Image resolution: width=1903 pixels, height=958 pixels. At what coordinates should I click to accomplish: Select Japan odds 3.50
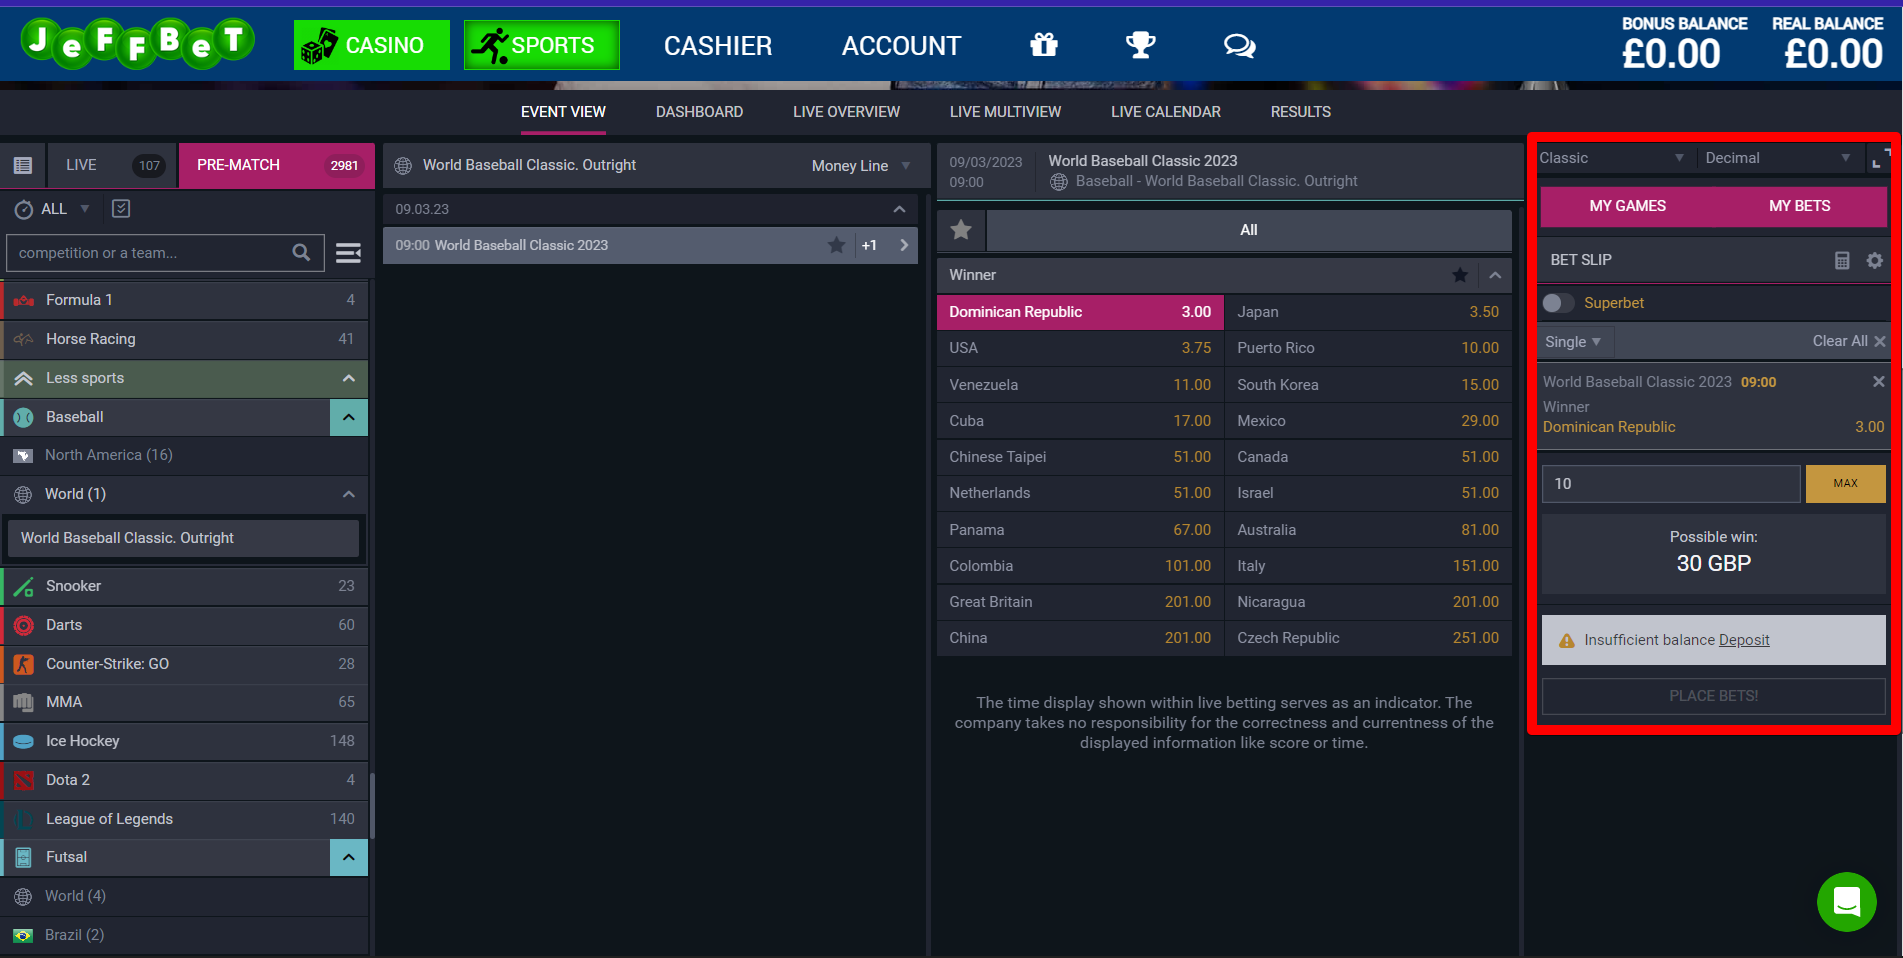[1367, 312]
